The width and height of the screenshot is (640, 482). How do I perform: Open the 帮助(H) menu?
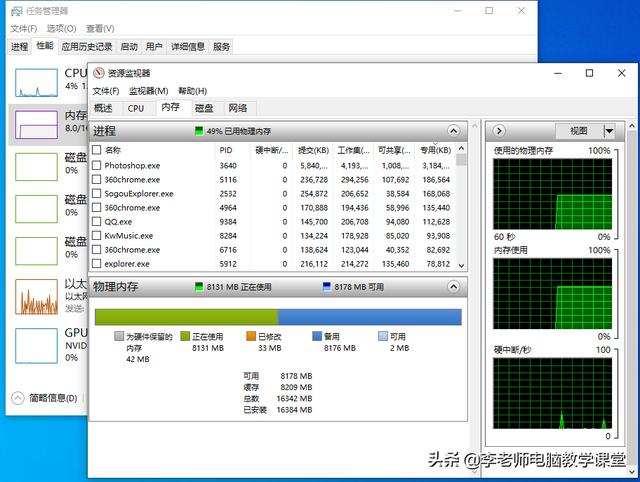193,91
